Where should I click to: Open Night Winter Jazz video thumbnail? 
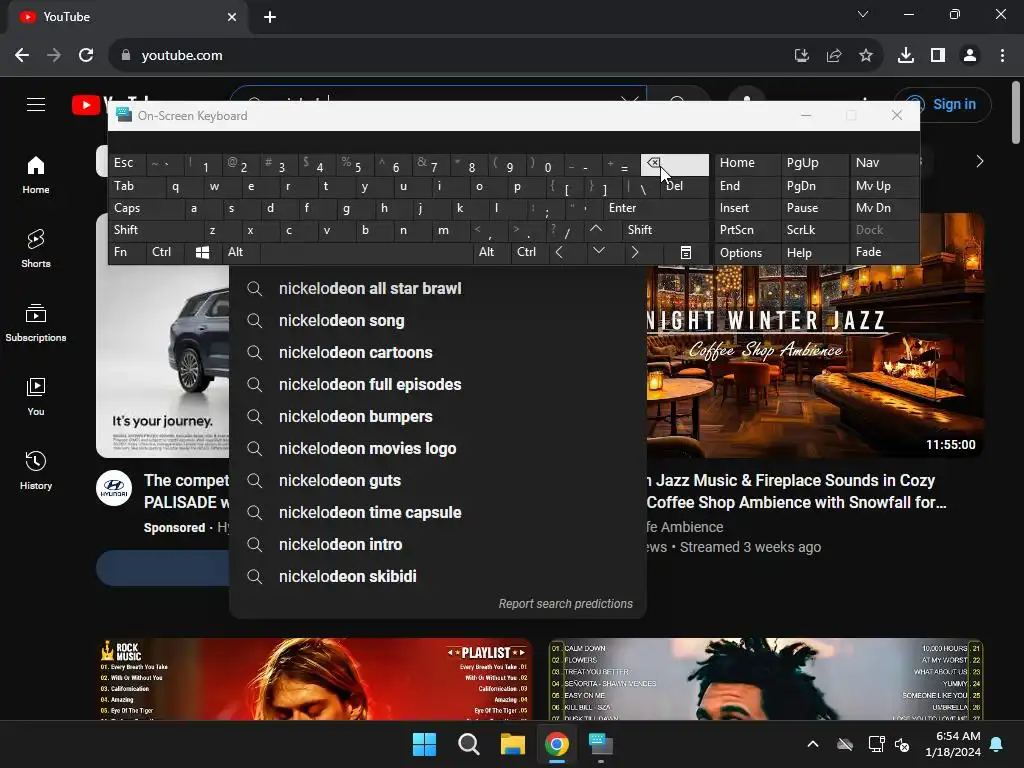point(815,360)
